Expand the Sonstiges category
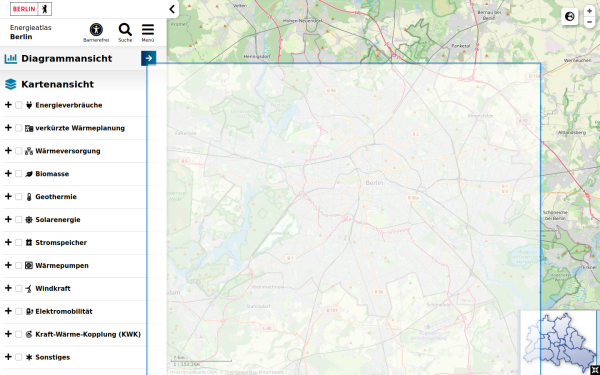This screenshot has height=375, width=600. 8,357
